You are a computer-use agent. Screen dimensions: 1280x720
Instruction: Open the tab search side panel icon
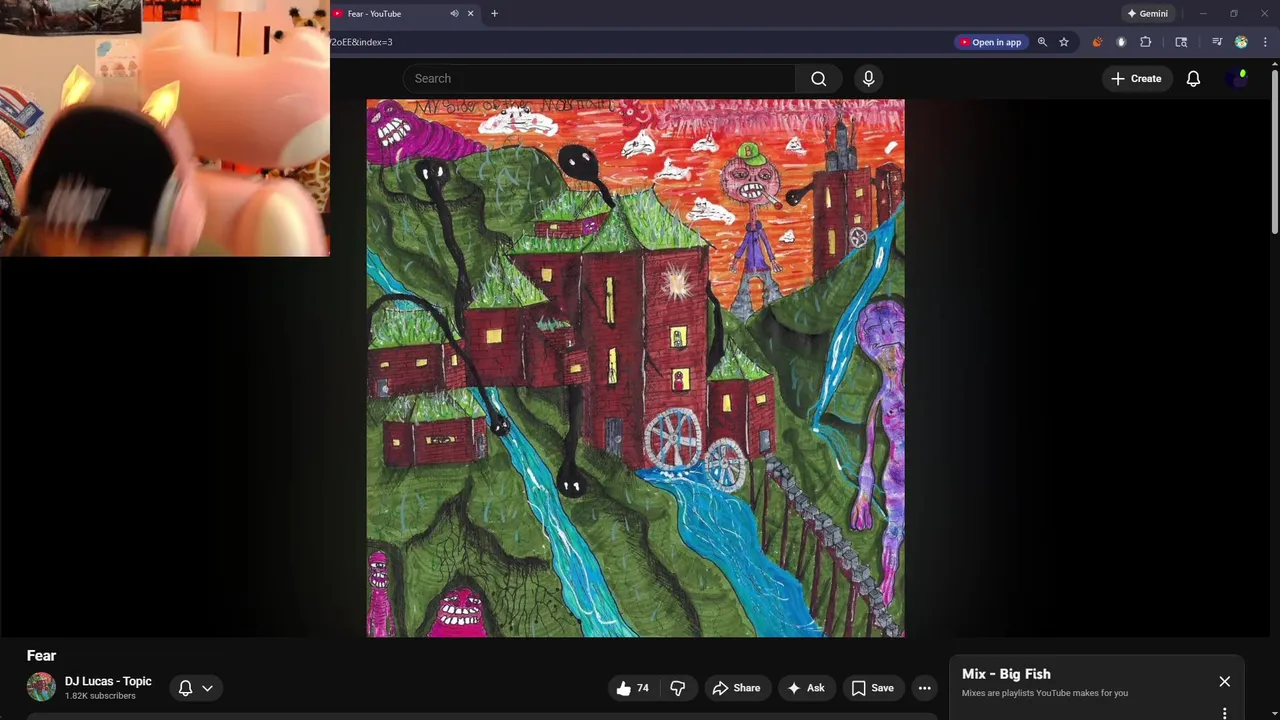pos(1181,42)
